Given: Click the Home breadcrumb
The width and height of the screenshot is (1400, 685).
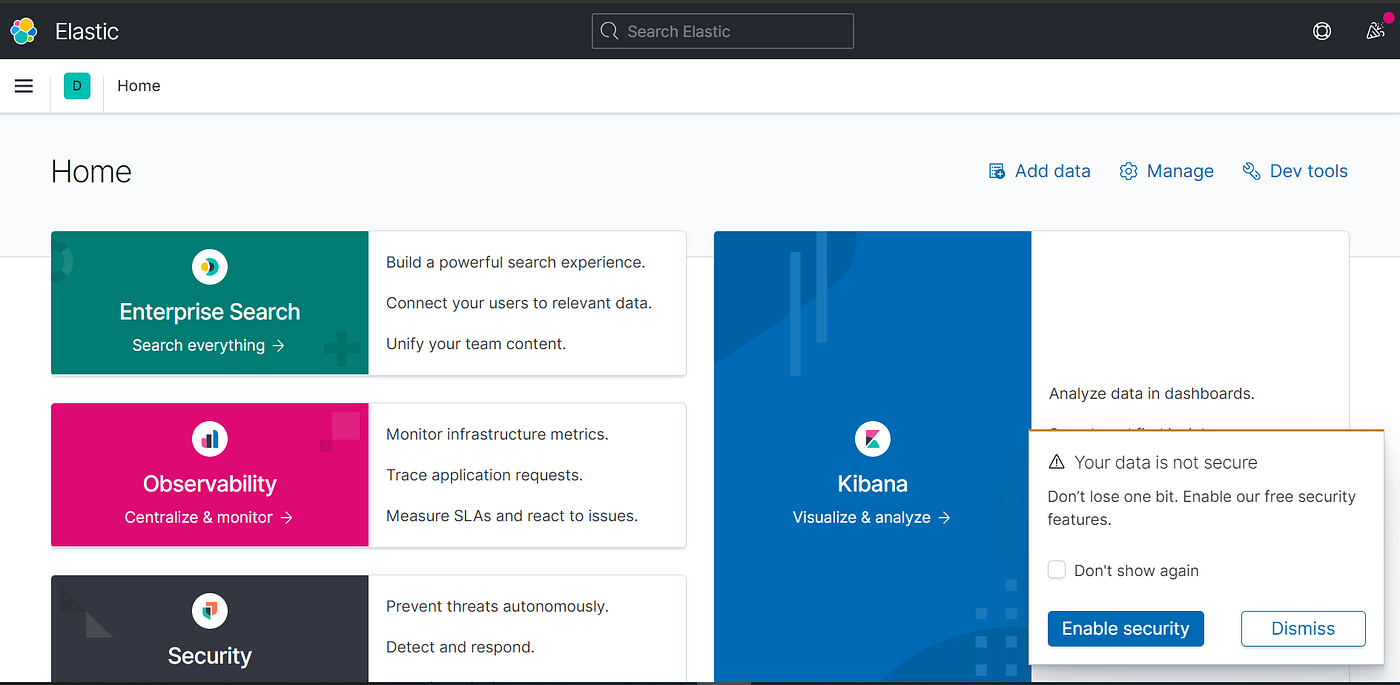Looking at the screenshot, I should point(139,86).
